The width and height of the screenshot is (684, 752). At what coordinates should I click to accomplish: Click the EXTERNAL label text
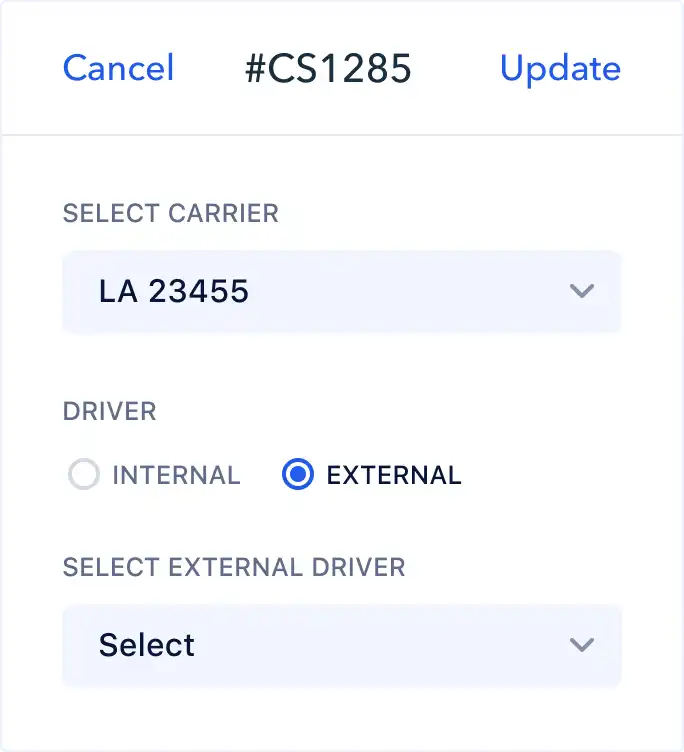394,475
